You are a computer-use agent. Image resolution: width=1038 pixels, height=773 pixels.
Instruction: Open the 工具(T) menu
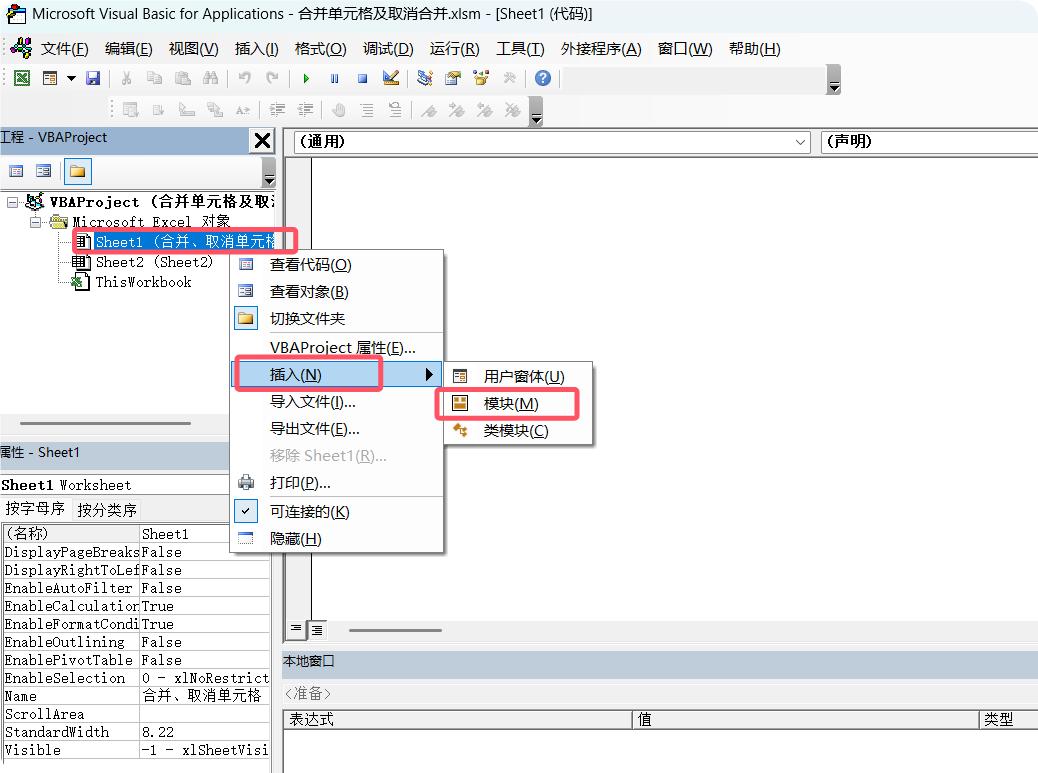tap(520, 49)
